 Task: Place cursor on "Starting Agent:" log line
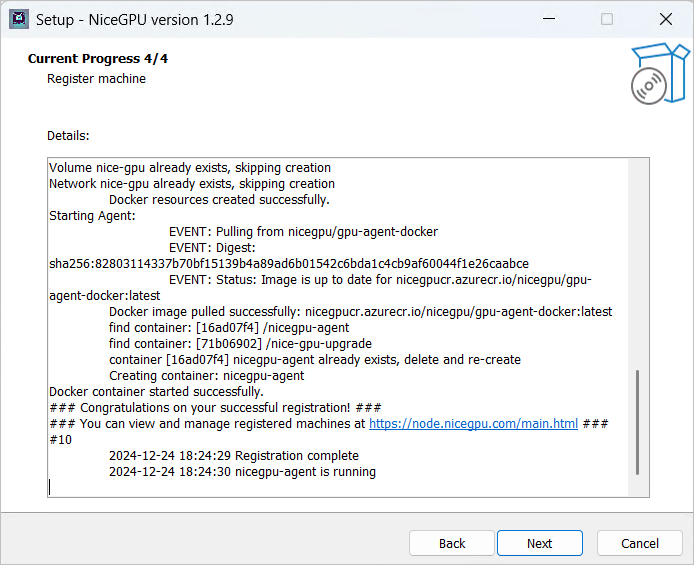point(92,216)
